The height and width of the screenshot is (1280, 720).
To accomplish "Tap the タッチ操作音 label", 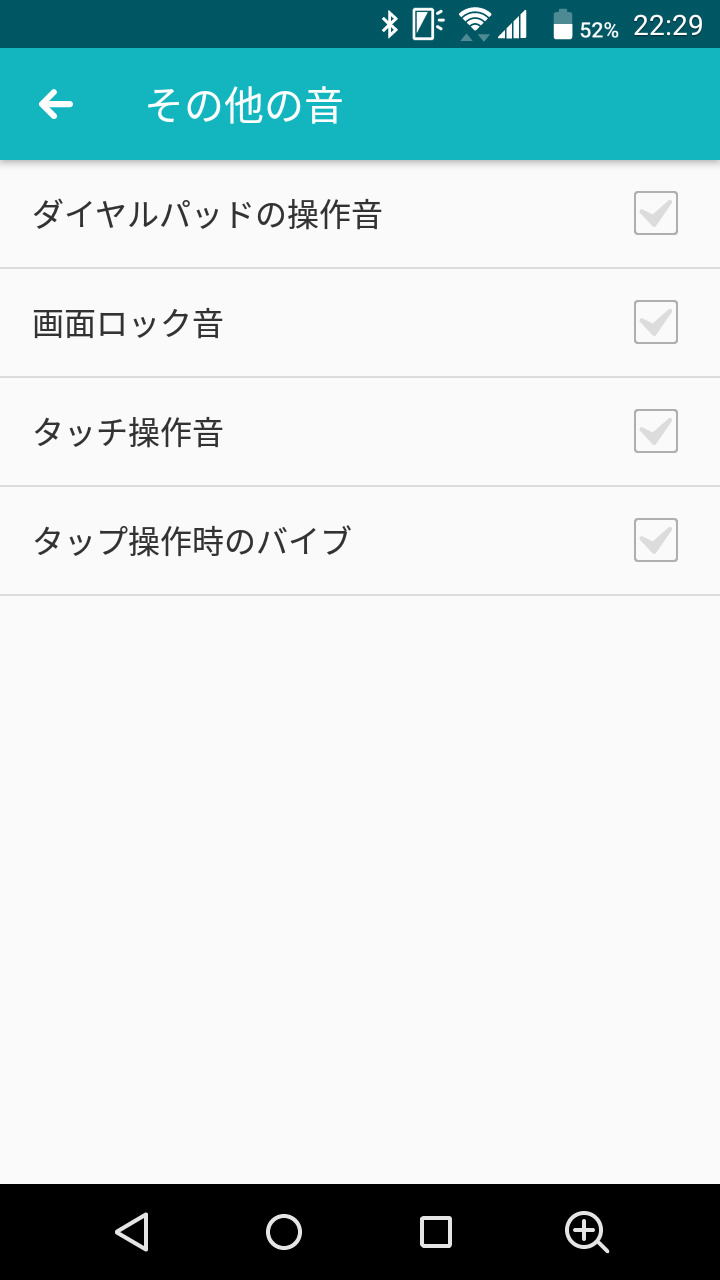I will tap(128, 432).
